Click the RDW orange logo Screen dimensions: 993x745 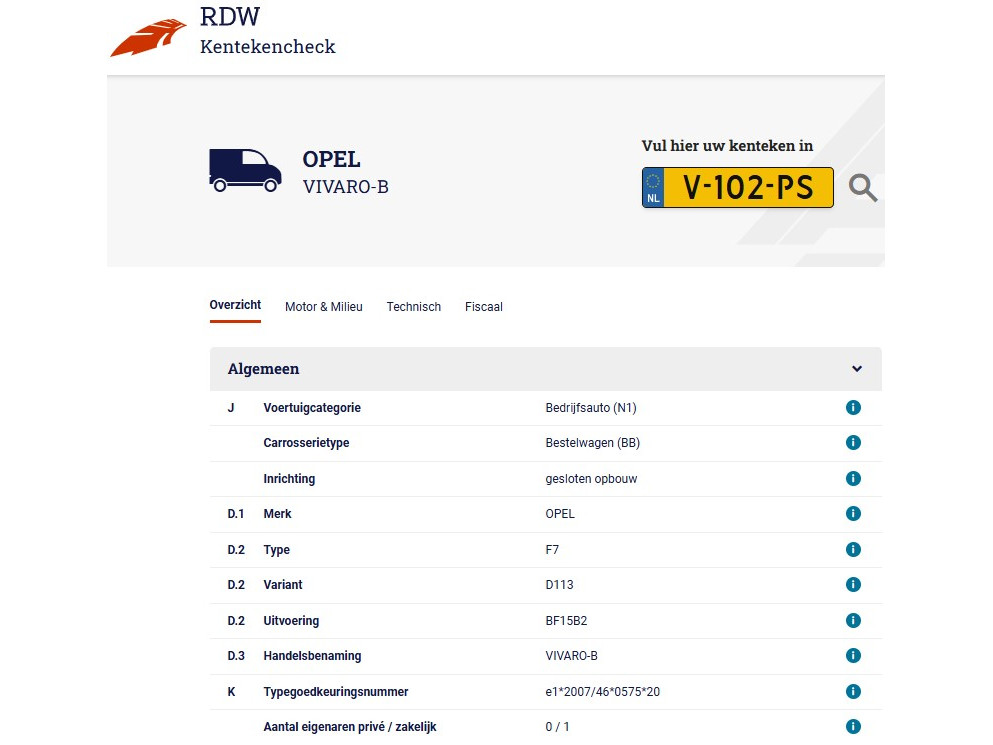(x=148, y=37)
